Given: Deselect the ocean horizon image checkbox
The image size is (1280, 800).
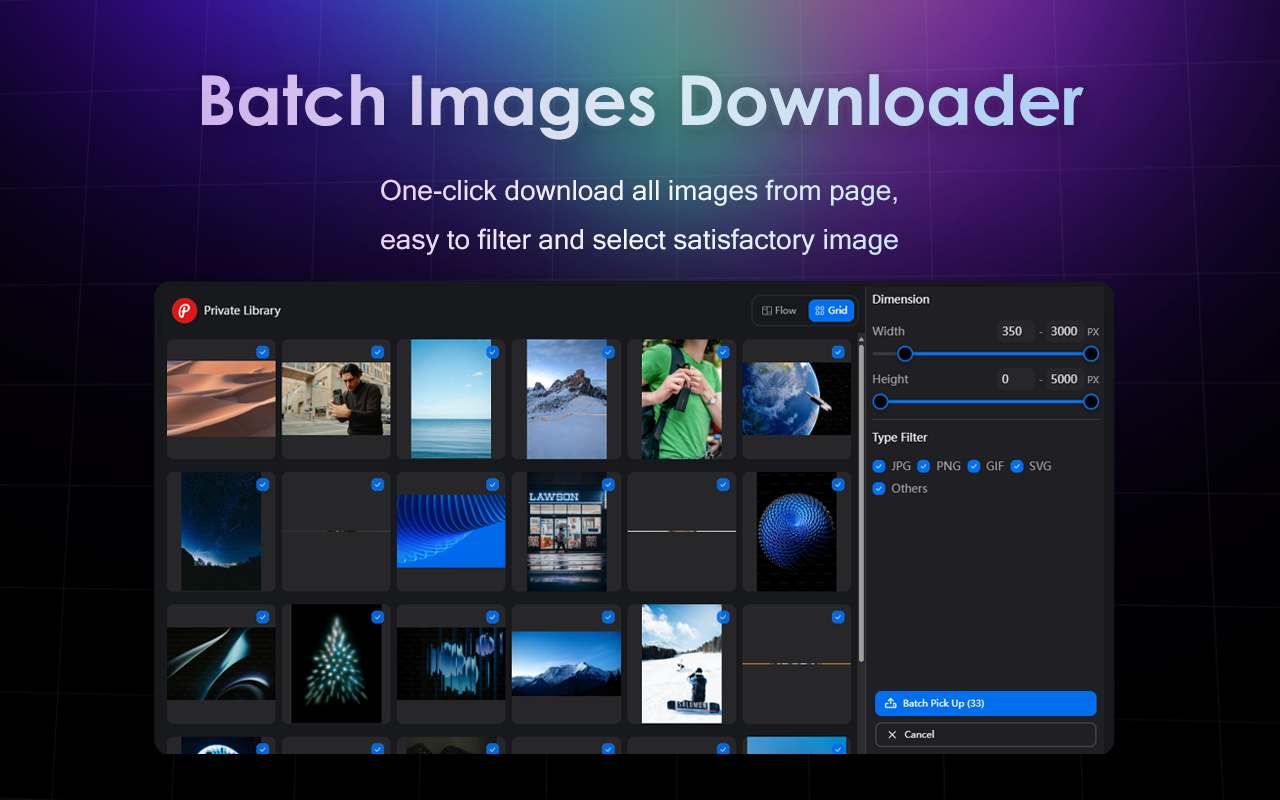Looking at the screenshot, I should 492,352.
